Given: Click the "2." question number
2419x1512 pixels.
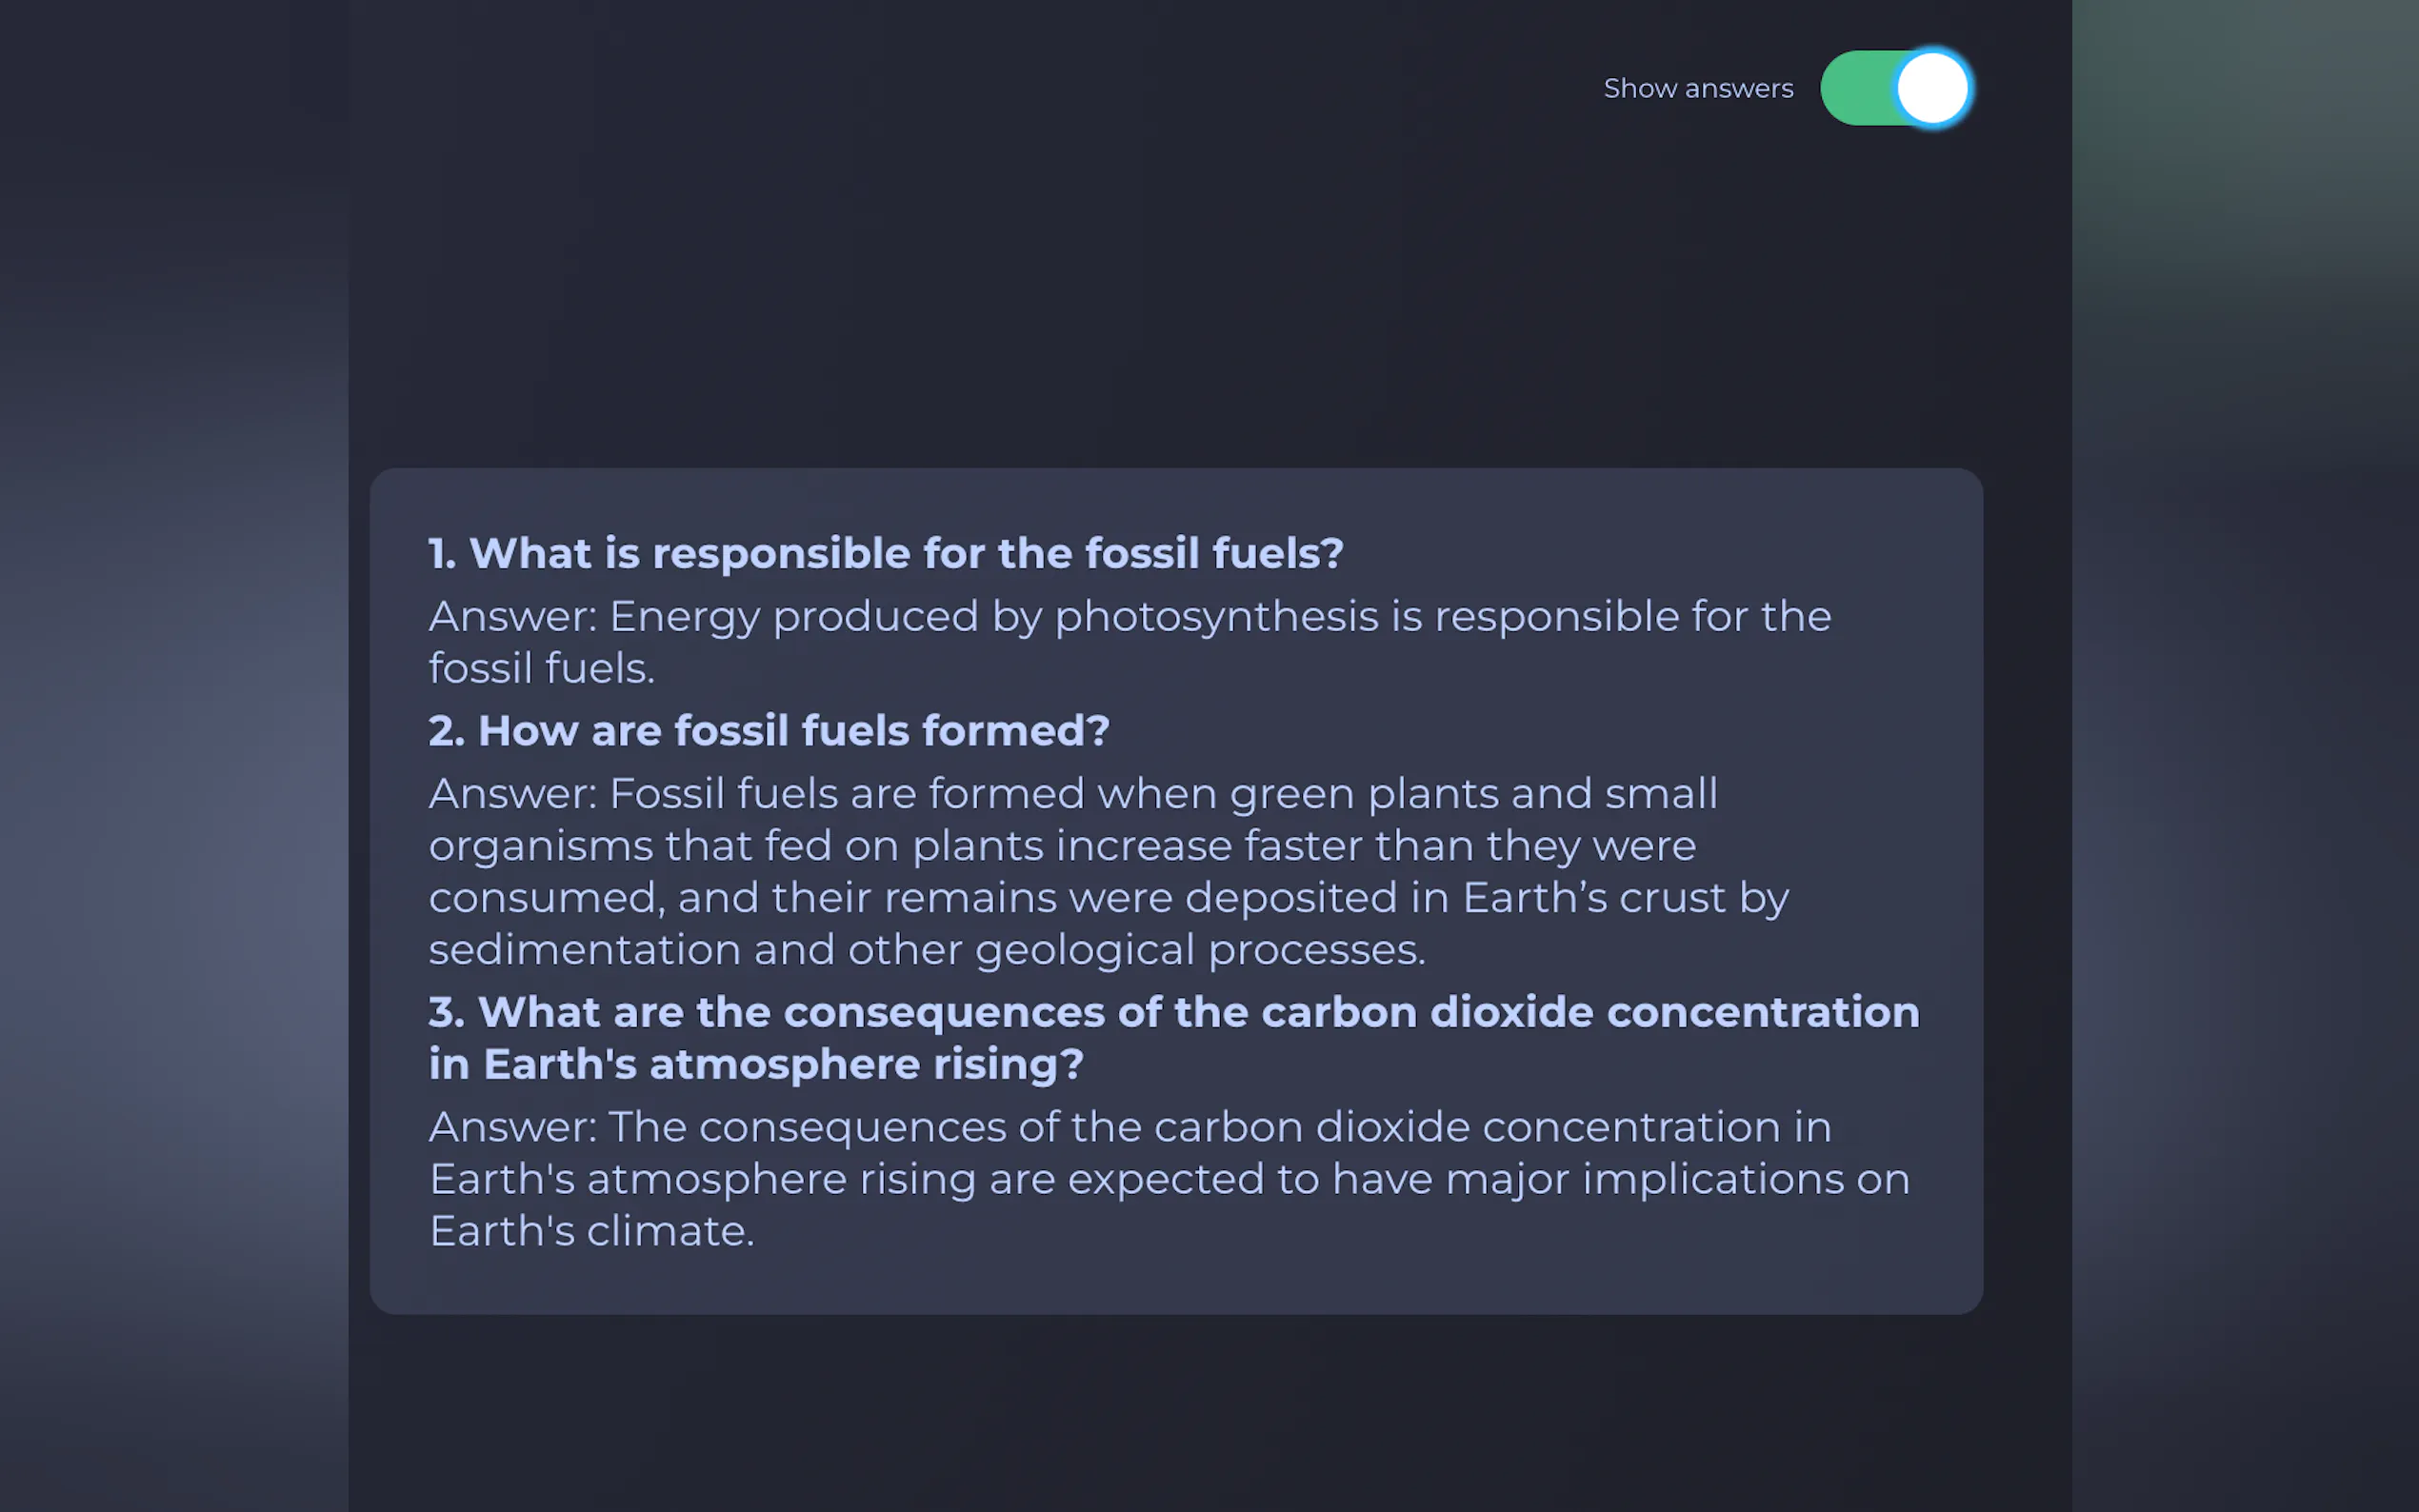Looking at the screenshot, I should click(446, 731).
